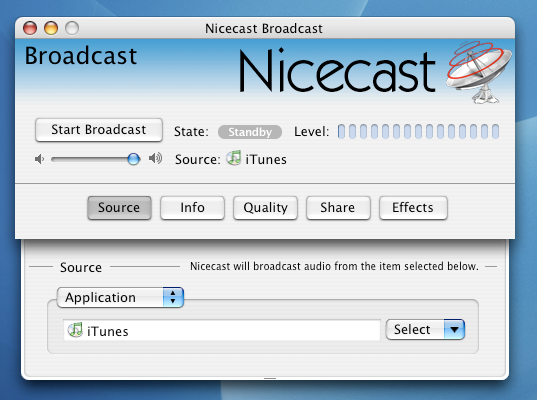
Task: Click the low volume speaker icon
Action: [39, 159]
